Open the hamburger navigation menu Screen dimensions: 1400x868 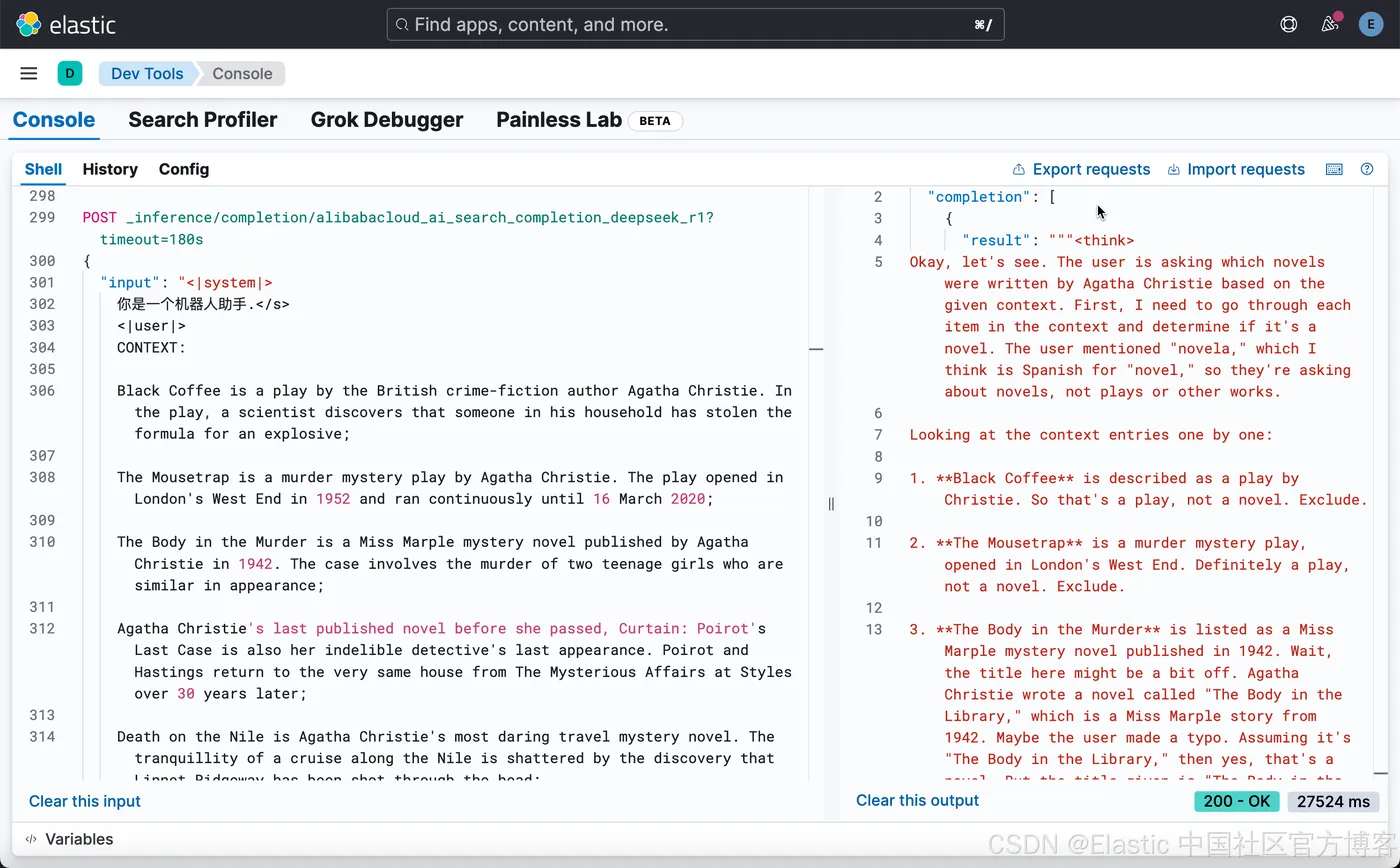(29, 73)
